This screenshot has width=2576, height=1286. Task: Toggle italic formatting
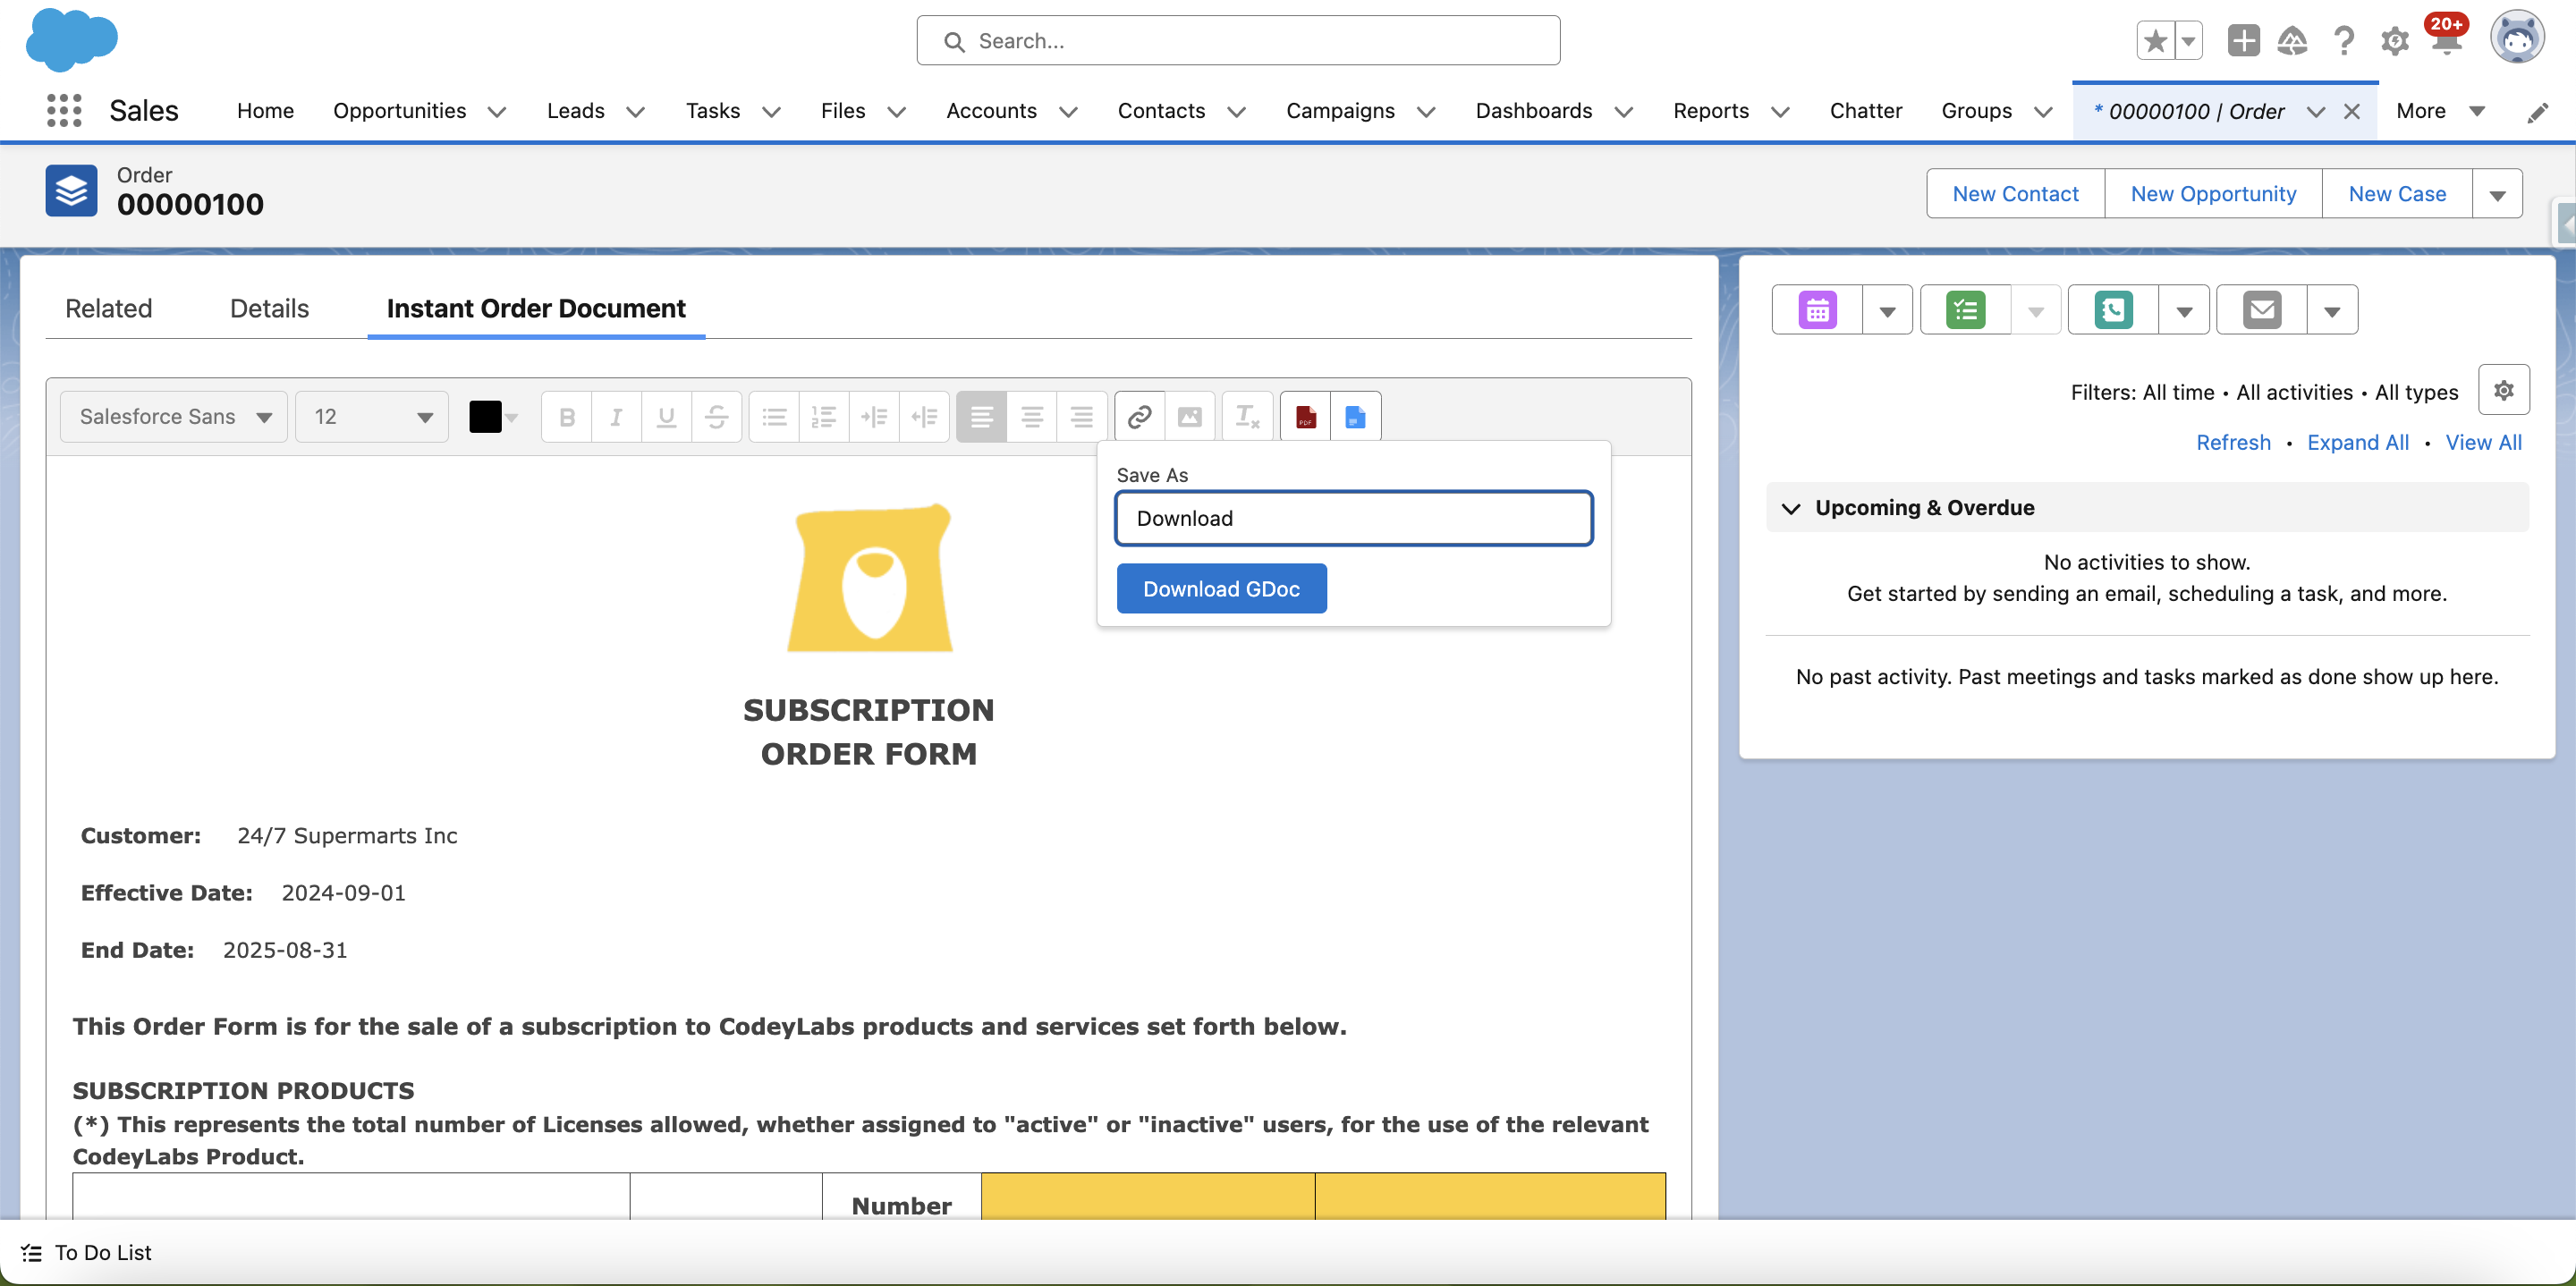pyautogui.click(x=616, y=417)
